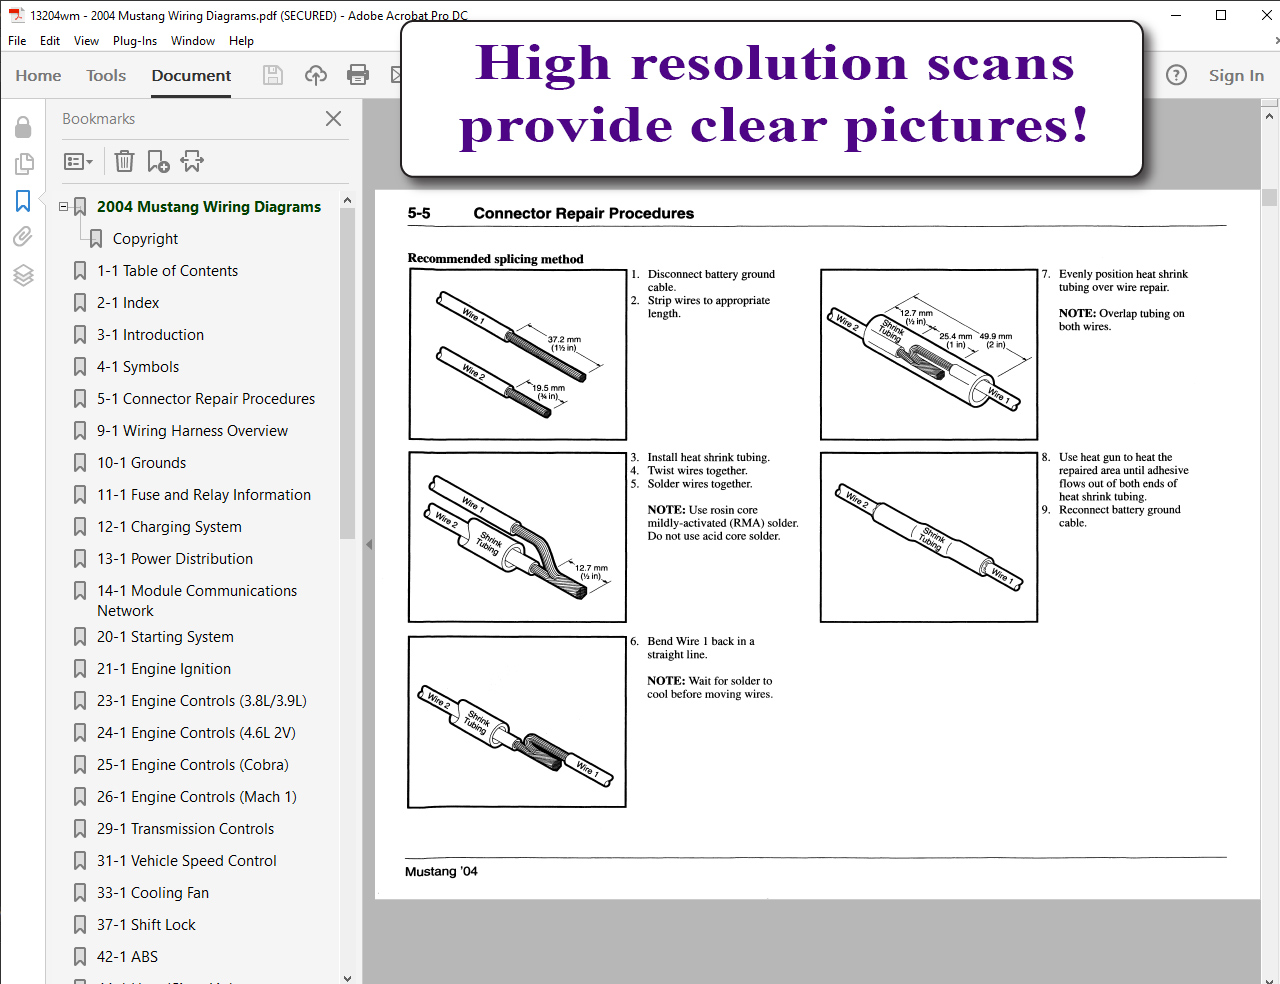Collapse the 2004 Mustang Wiring Diagrams tree
The image size is (1280, 984).
[x=64, y=207]
